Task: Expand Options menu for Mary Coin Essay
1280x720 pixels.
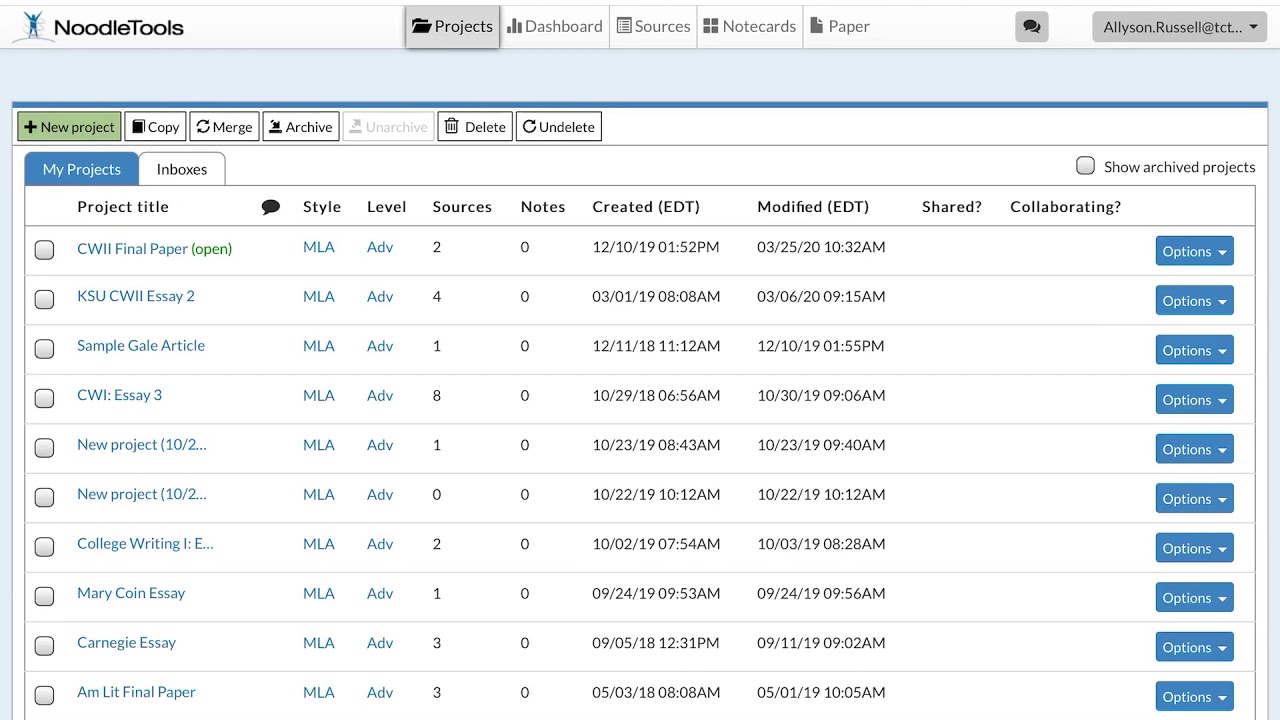Action: click(x=1194, y=598)
